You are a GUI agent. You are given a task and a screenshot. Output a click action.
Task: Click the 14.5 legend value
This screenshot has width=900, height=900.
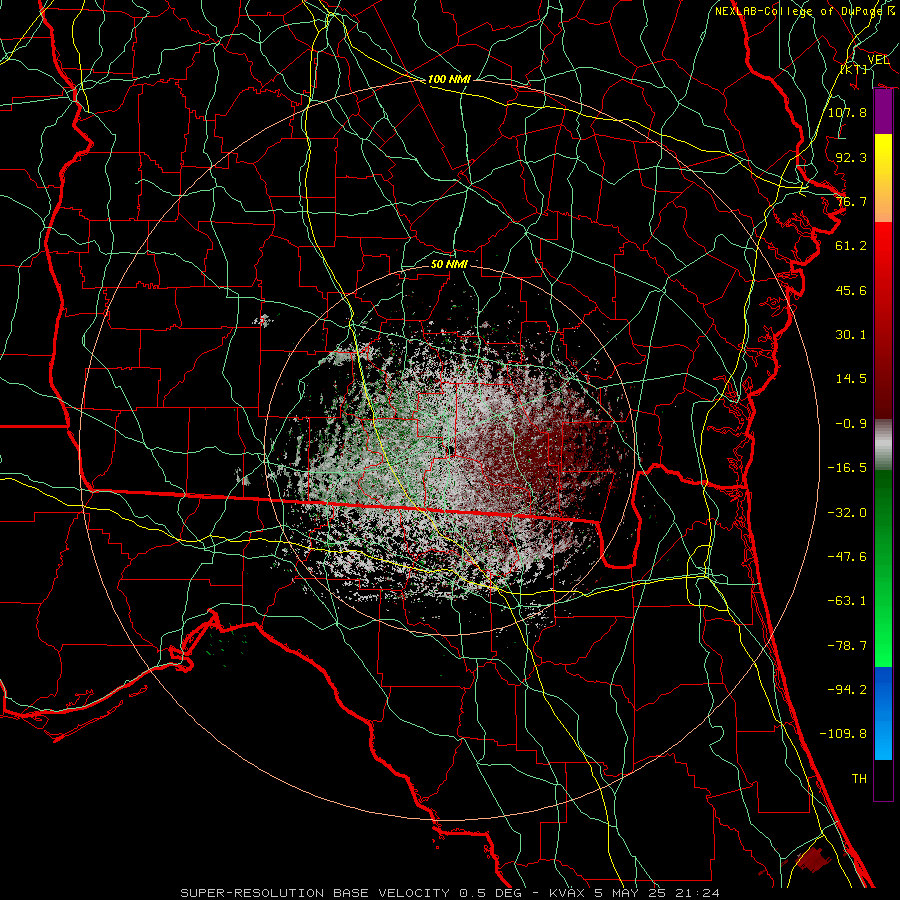point(851,379)
